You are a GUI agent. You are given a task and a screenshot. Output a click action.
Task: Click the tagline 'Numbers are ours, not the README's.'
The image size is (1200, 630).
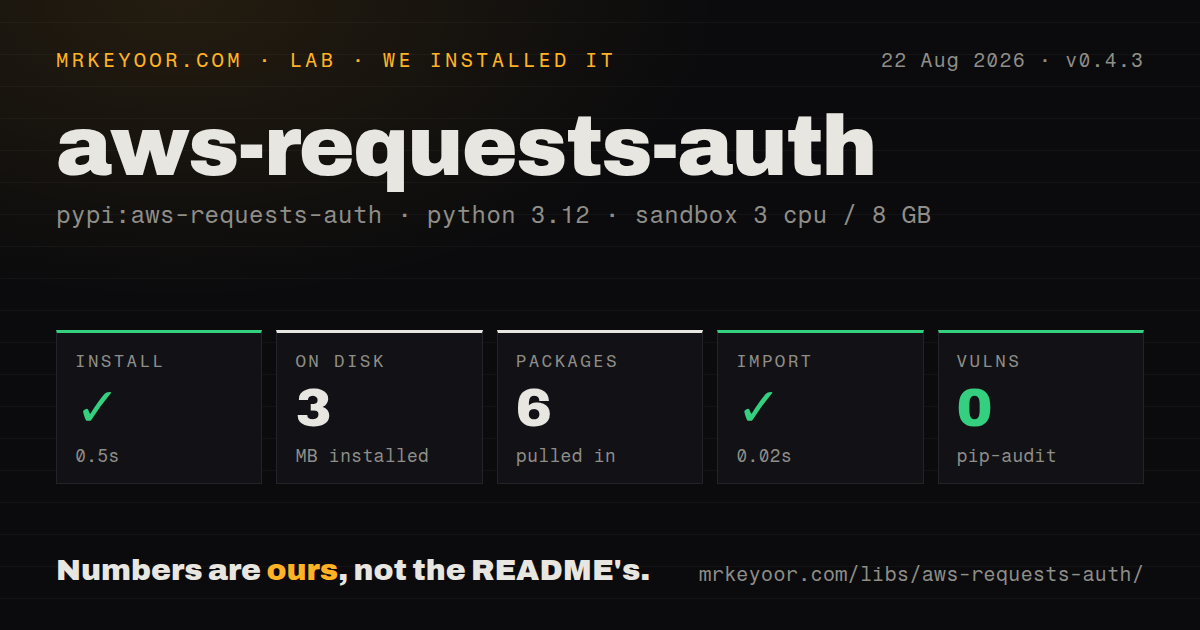353,571
